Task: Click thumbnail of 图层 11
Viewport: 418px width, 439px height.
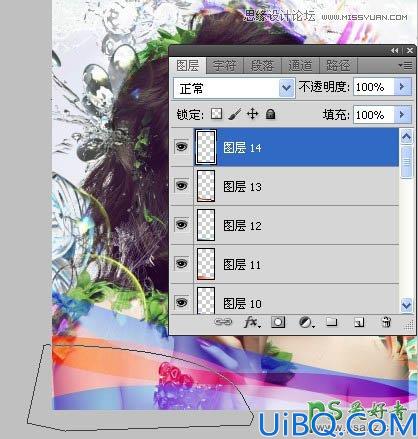Action: point(206,264)
